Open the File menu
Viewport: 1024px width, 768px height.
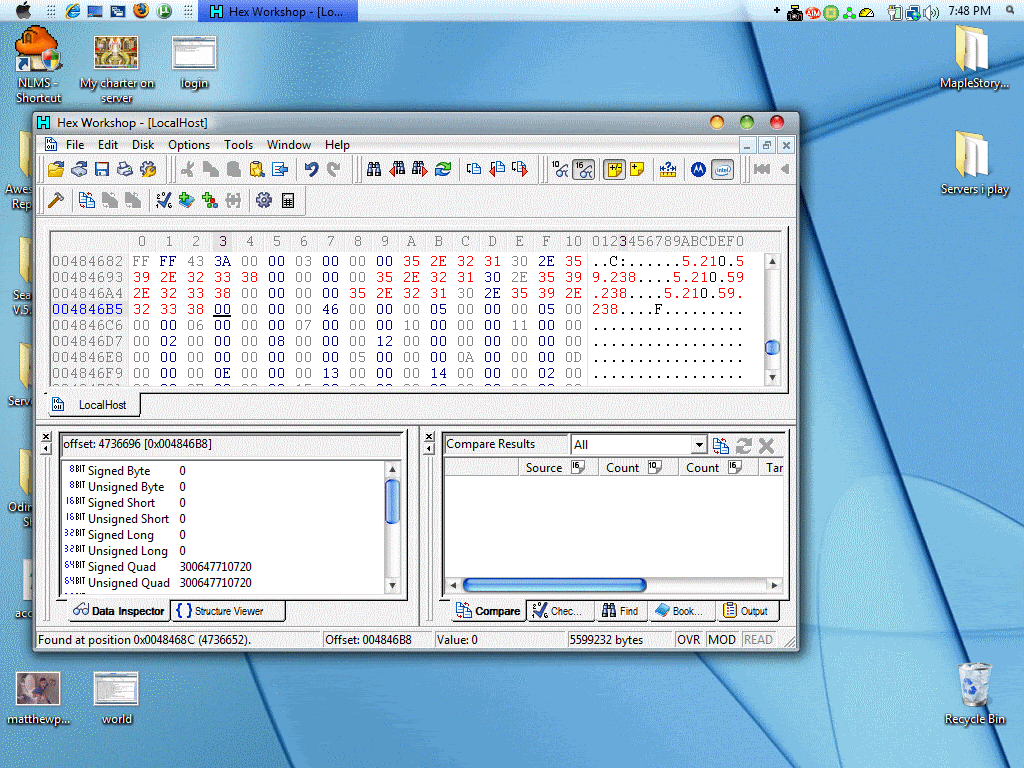click(x=75, y=145)
